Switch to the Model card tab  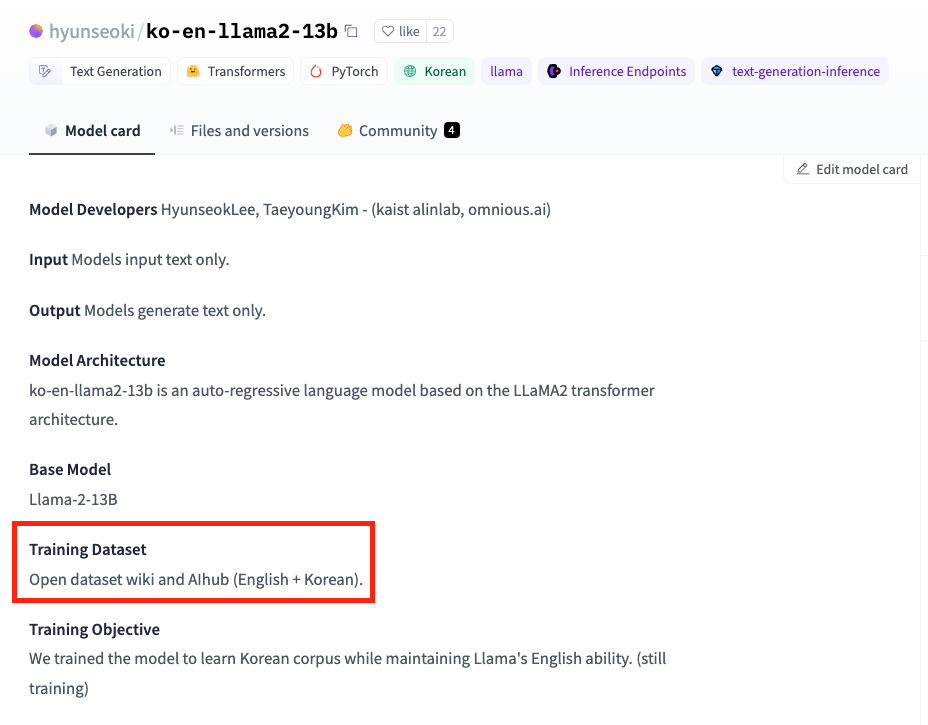(92, 131)
